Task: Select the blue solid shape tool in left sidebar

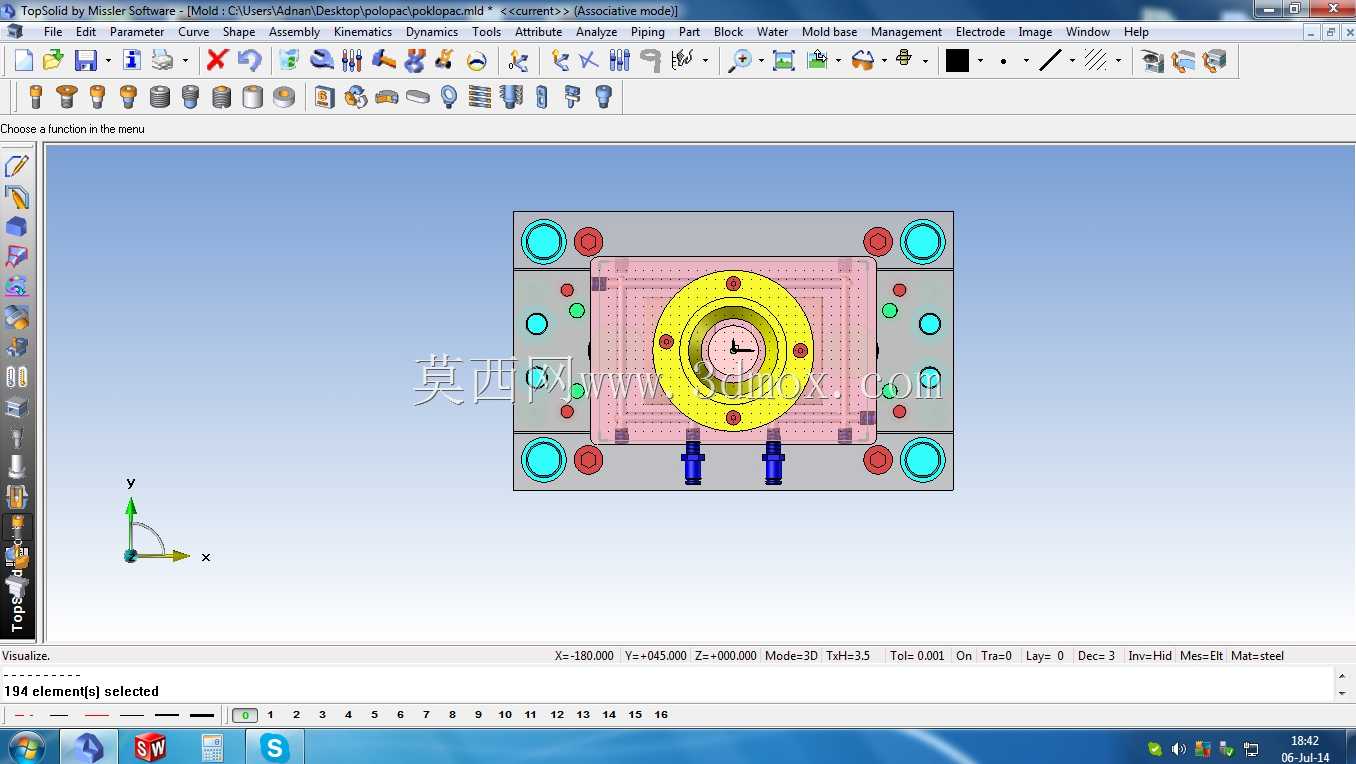Action: click(17, 226)
